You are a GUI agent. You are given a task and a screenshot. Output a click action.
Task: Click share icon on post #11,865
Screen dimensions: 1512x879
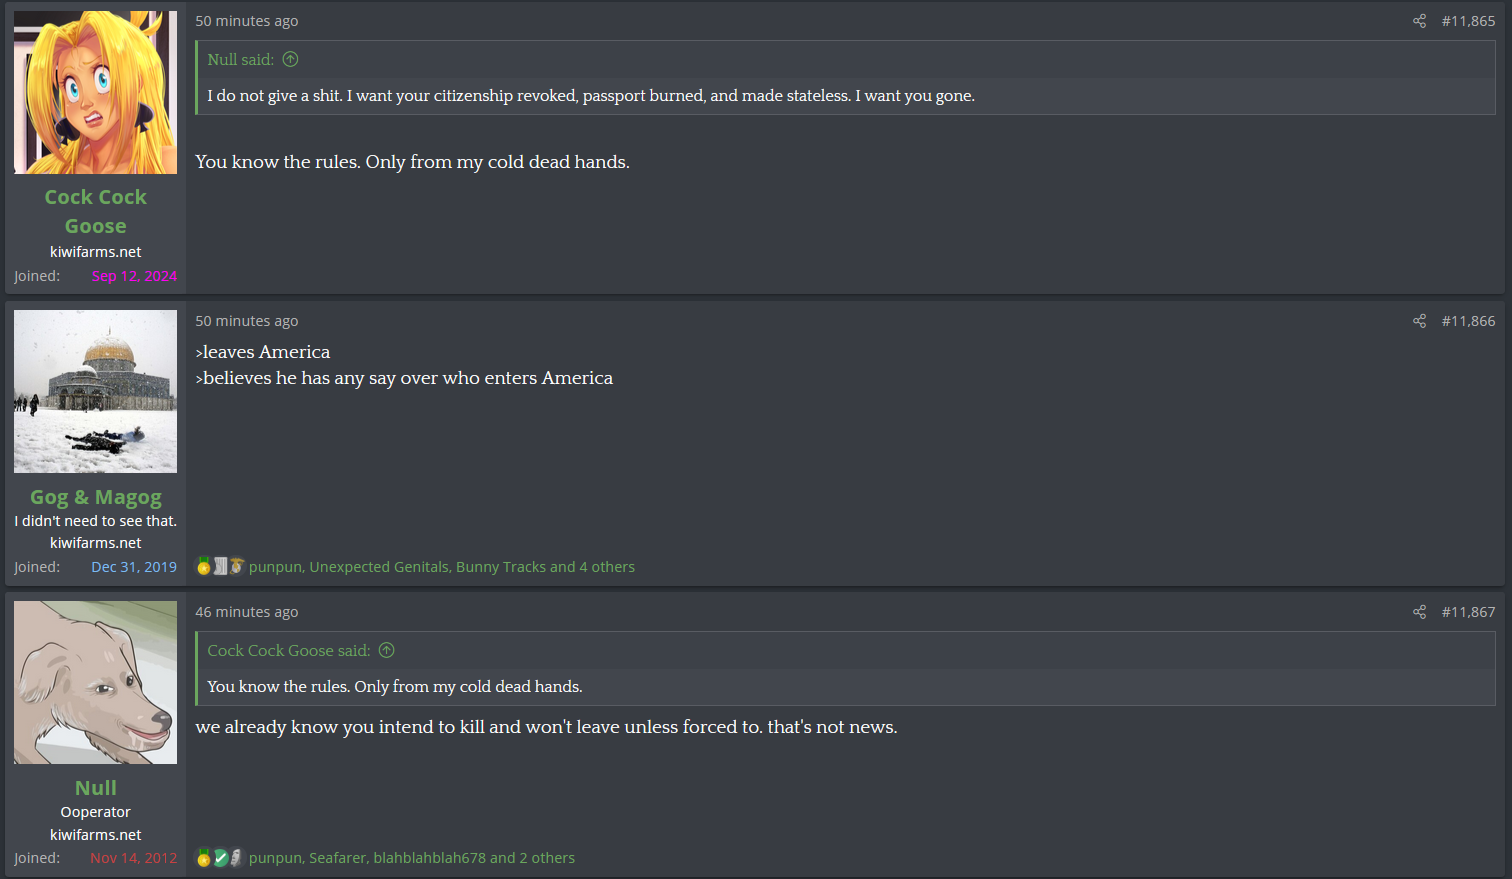[x=1419, y=21]
